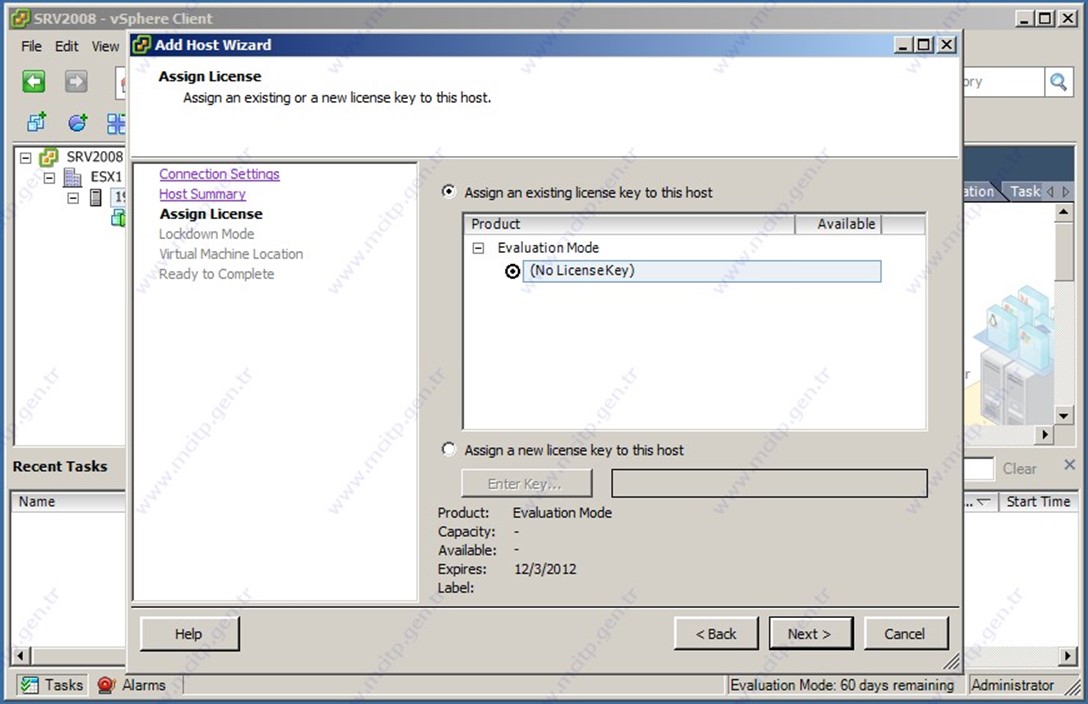Close the Recent Tasks panel
The width and height of the screenshot is (1088, 704).
pyautogui.click(x=1069, y=465)
